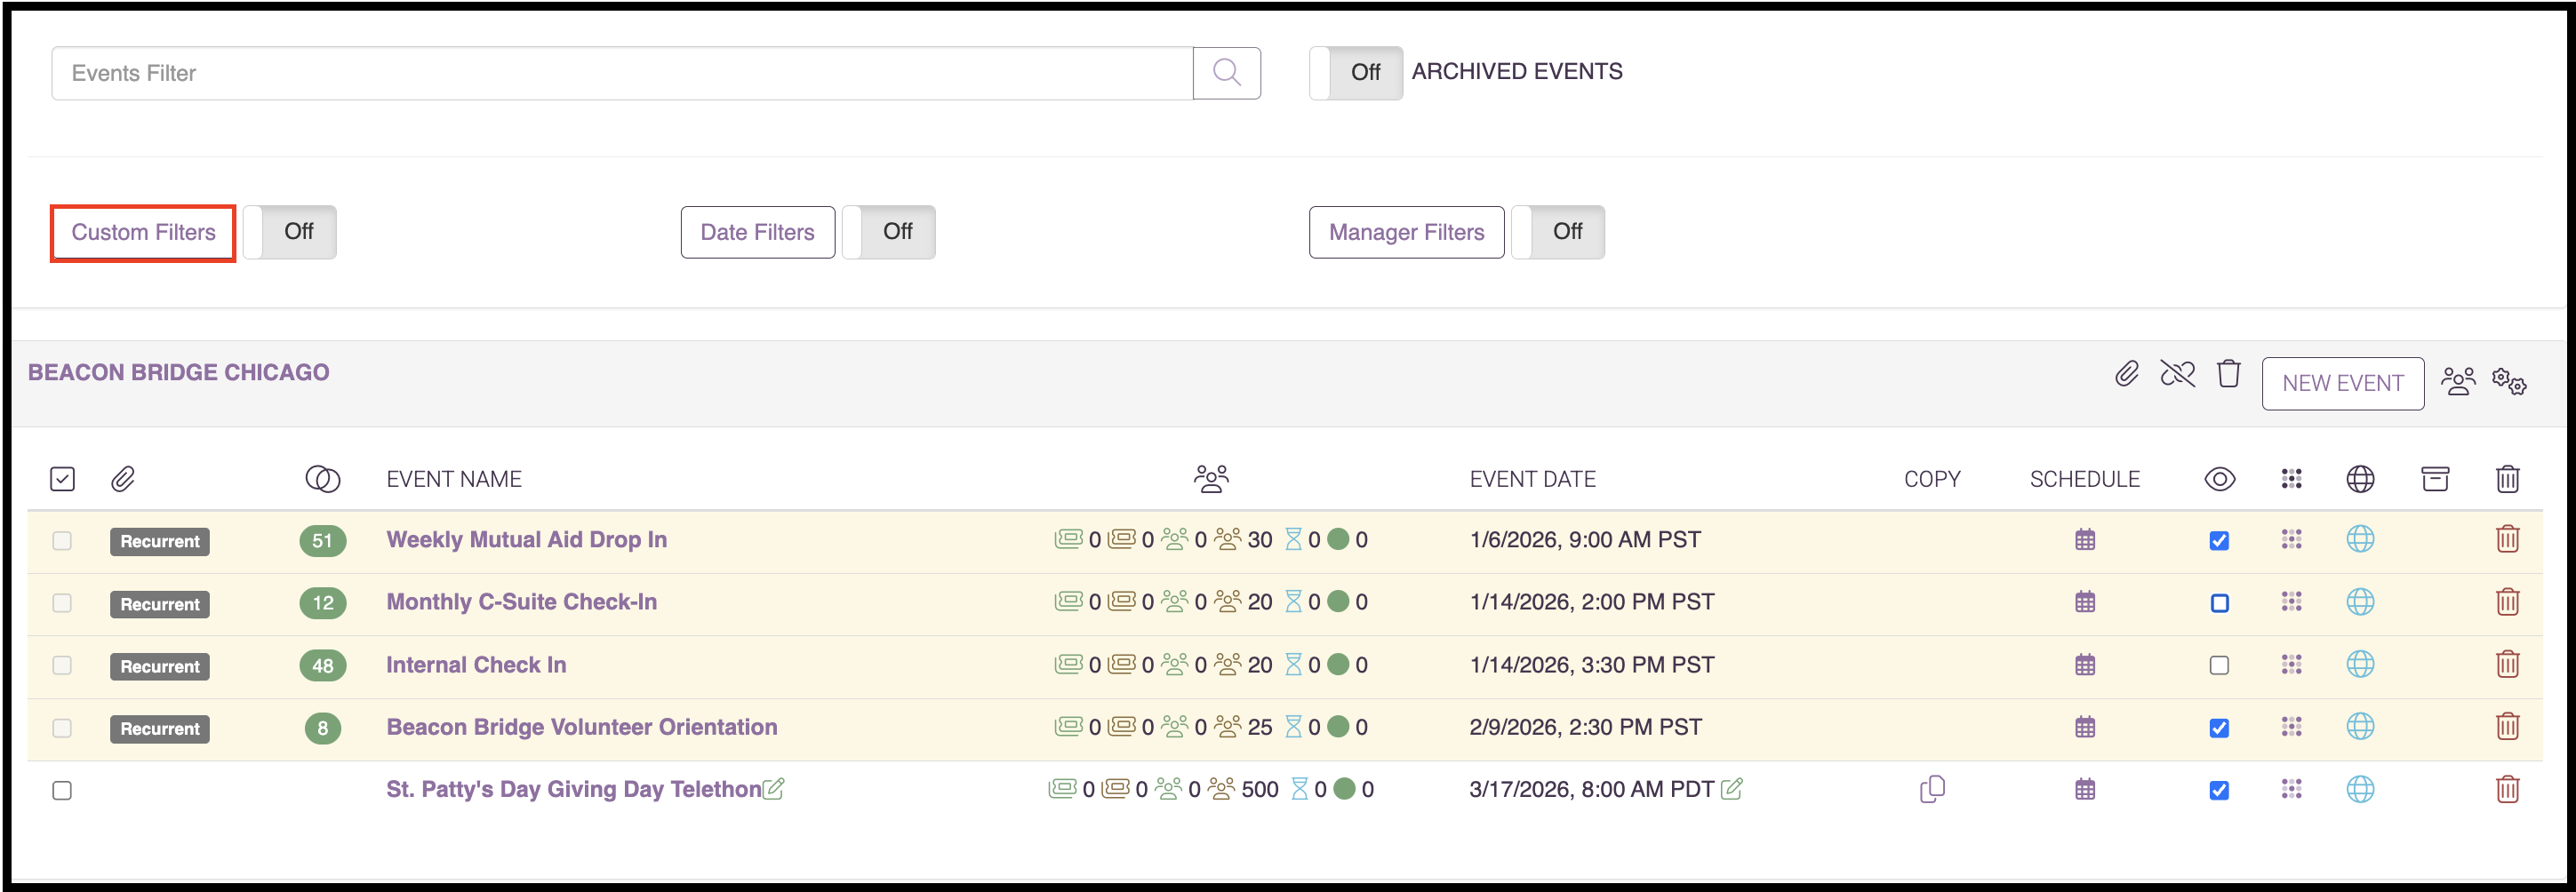Click the archive box column header icon
The image size is (2576, 892).
2434,479
